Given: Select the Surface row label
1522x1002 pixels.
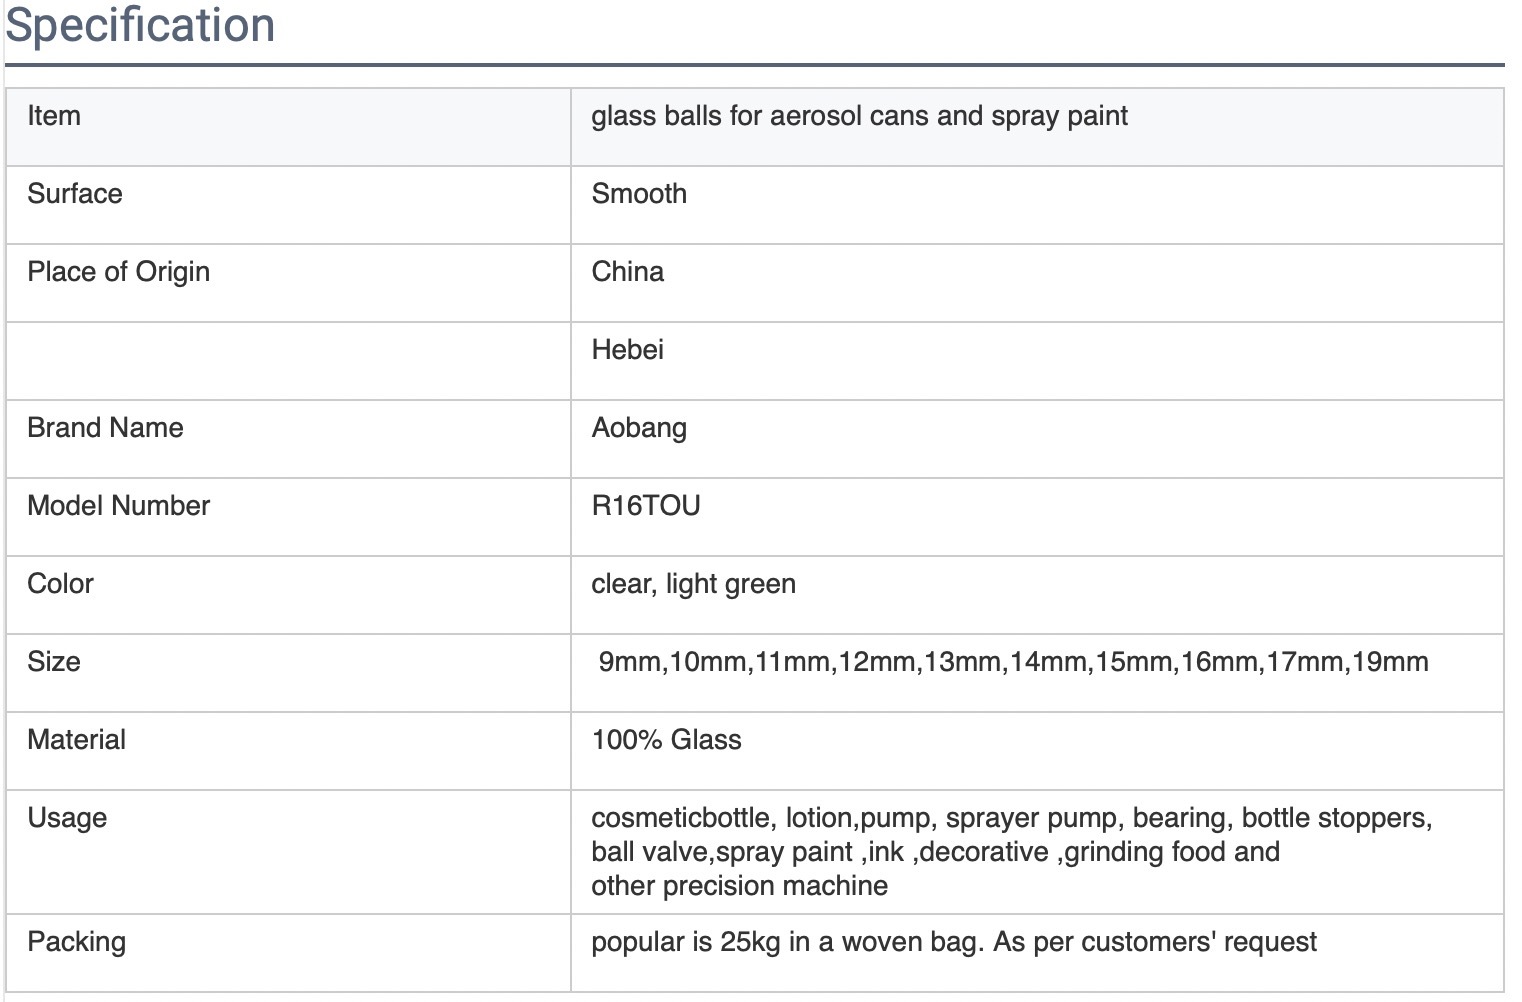Looking at the screenshot, I should click(75, 194).
